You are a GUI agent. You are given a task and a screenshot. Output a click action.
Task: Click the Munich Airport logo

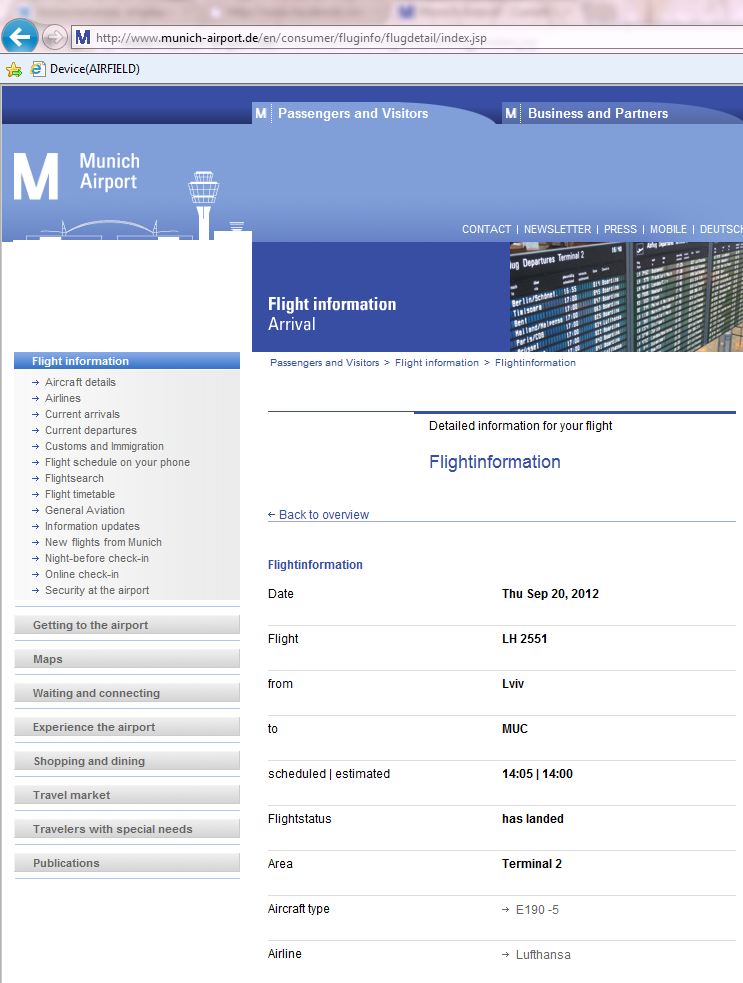click(x=77, y=176)
